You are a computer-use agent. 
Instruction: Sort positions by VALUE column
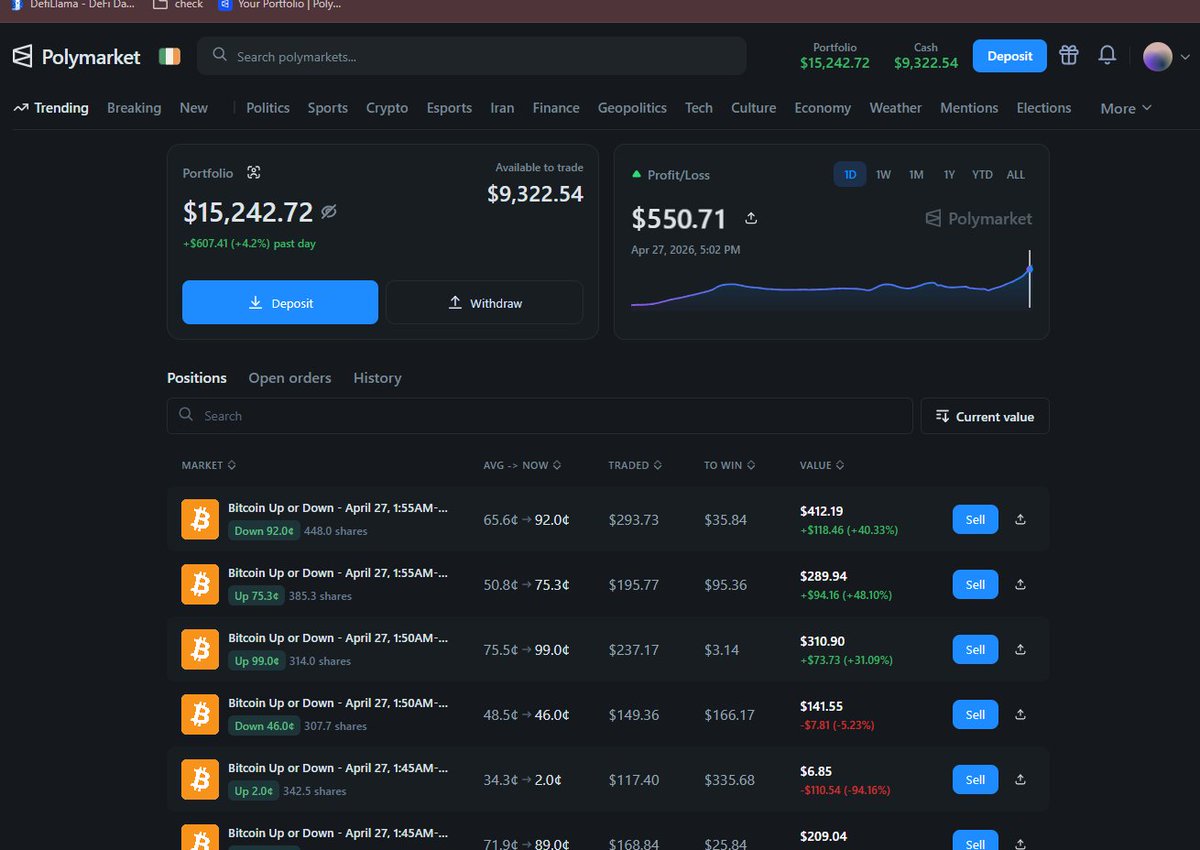(x=823, y=465)
